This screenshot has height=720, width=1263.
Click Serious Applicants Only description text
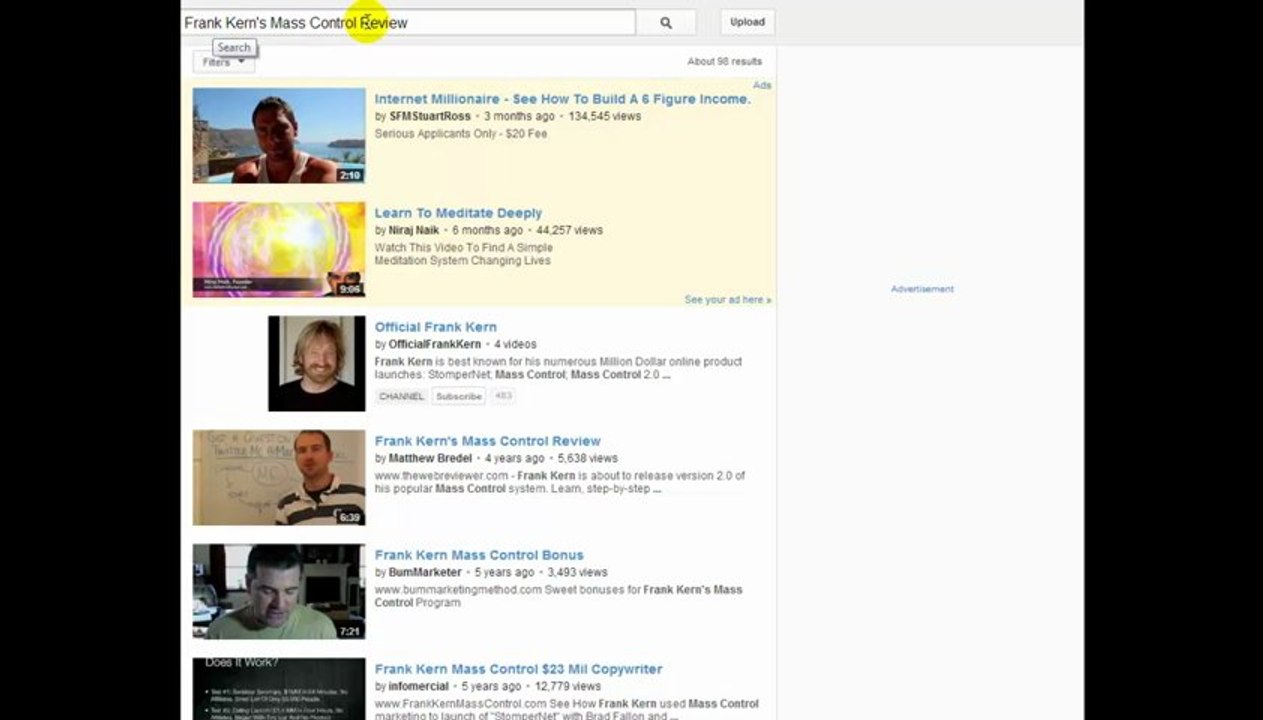[x=461, y=133]
